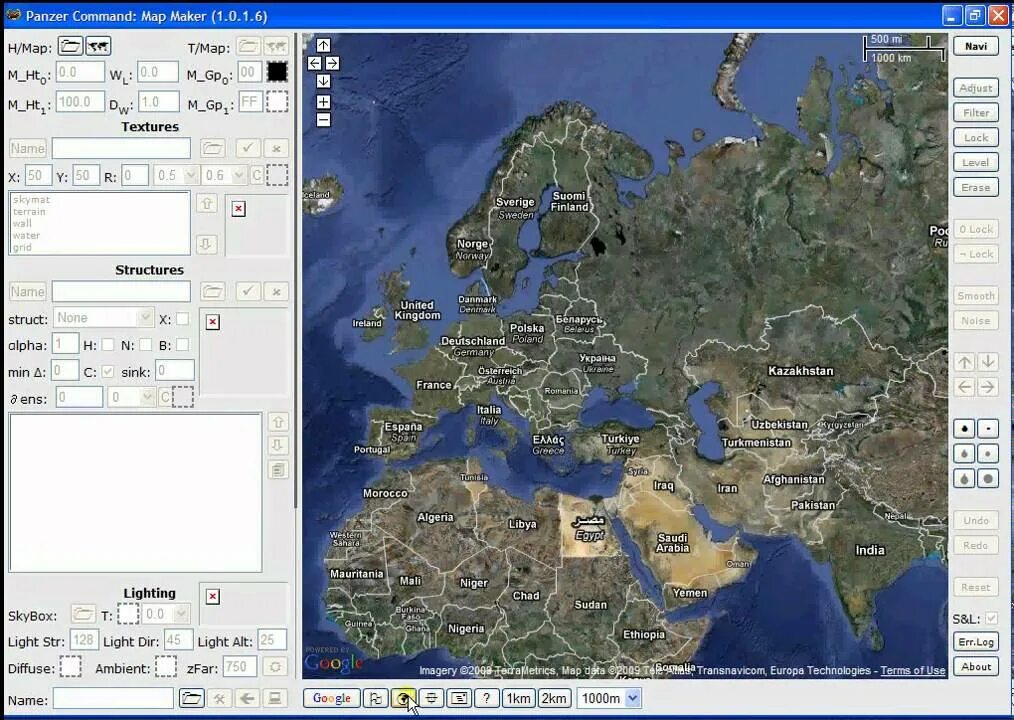Move texture up with the Textures up-arrow icon
The image size is (1014, 720).
coord(206,203)
